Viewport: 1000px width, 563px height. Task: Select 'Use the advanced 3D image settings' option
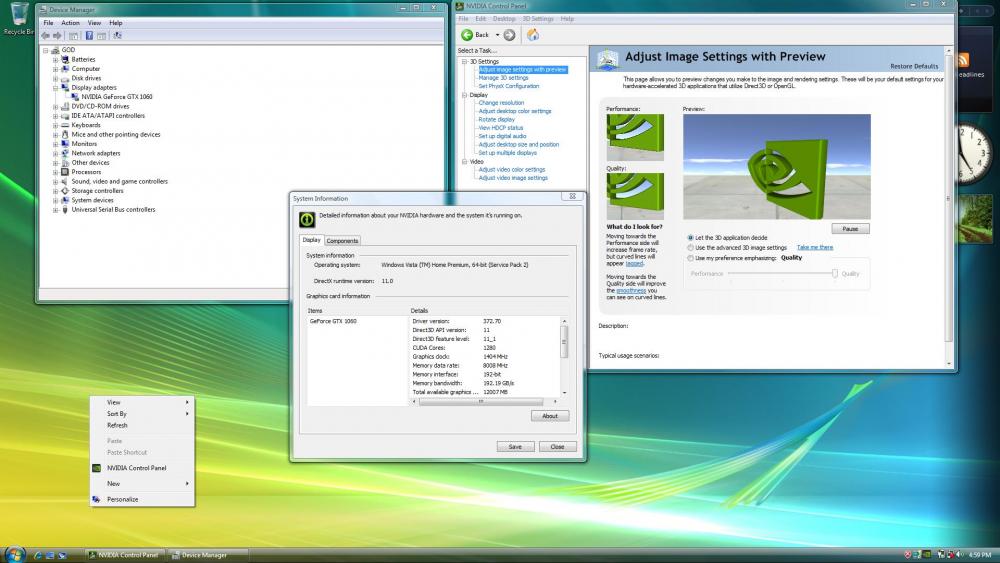[x=691, y=247]
